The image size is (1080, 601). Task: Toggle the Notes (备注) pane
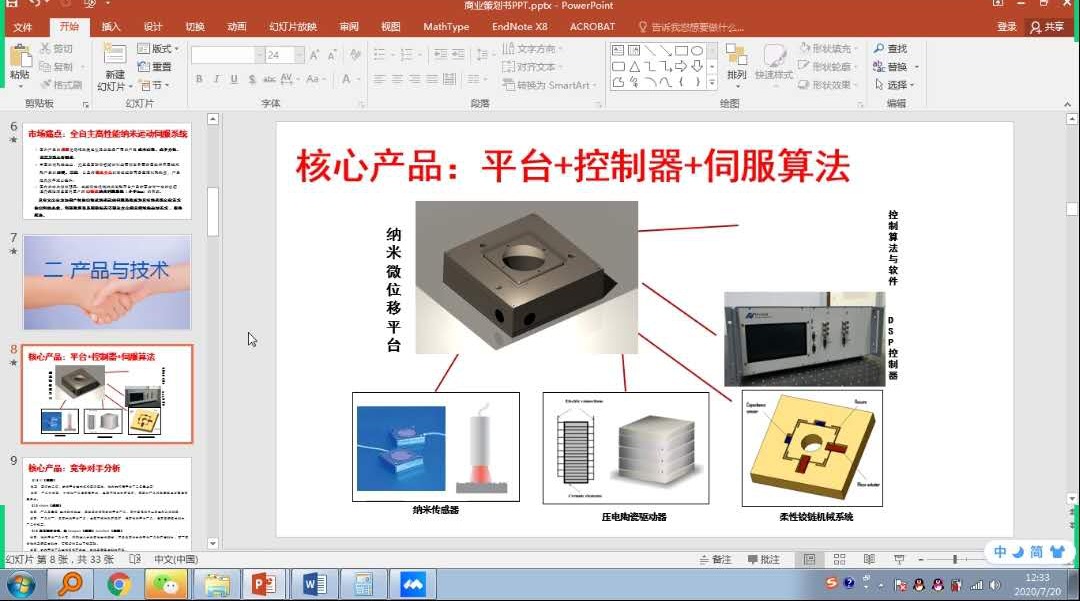click(716, 560)
